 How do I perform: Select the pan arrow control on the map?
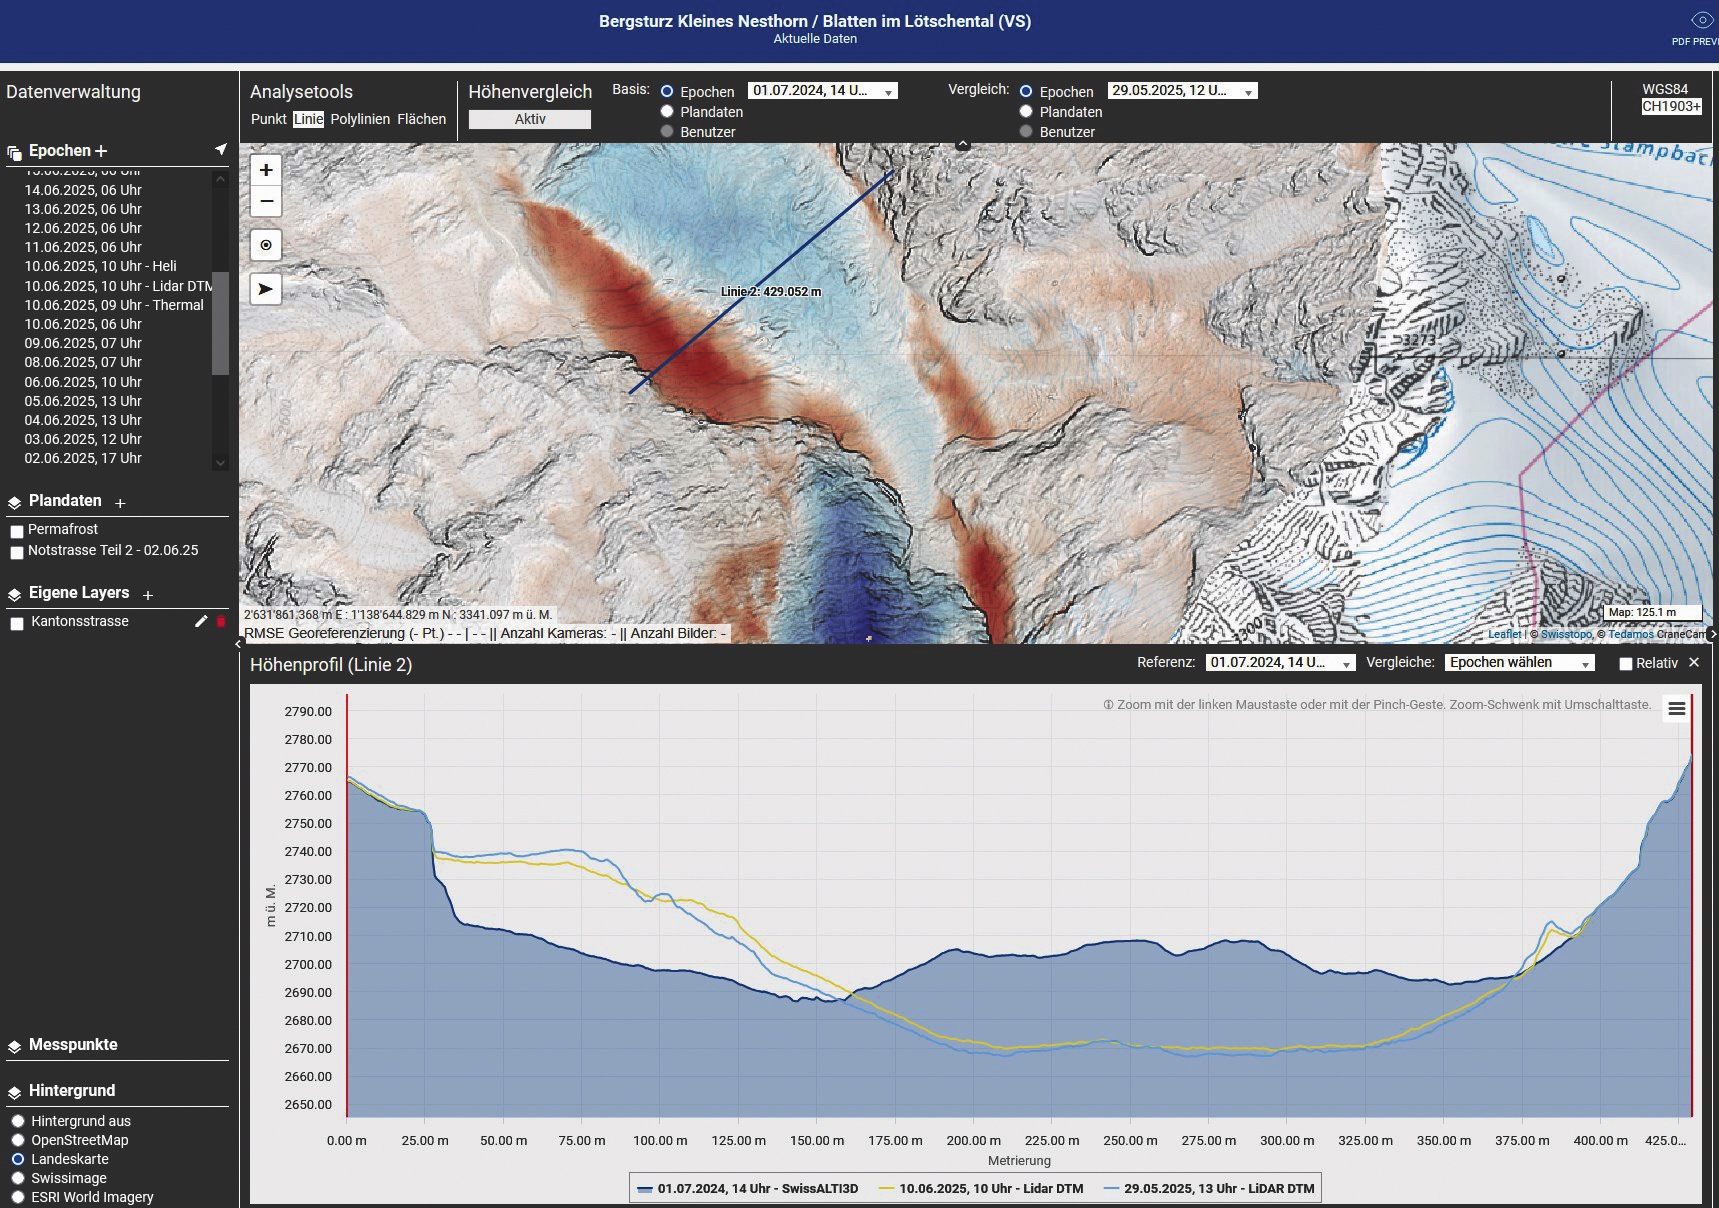point(266,289)
